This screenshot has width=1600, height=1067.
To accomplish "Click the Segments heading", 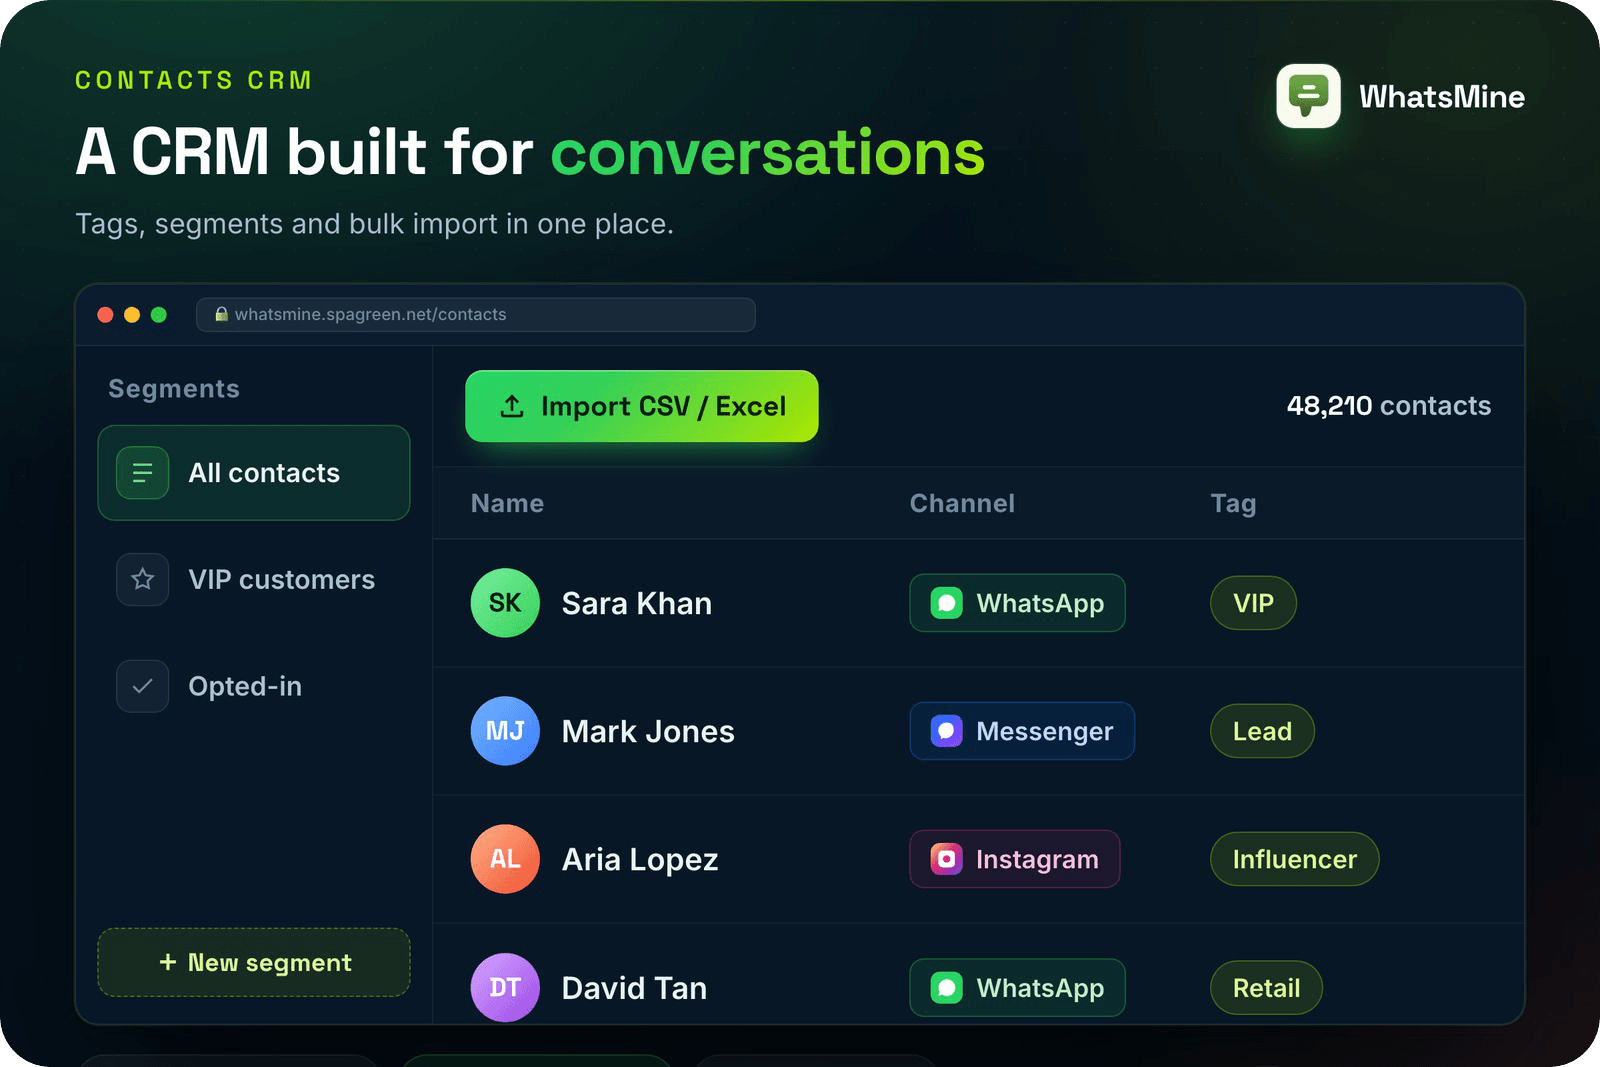I will 174,389.
